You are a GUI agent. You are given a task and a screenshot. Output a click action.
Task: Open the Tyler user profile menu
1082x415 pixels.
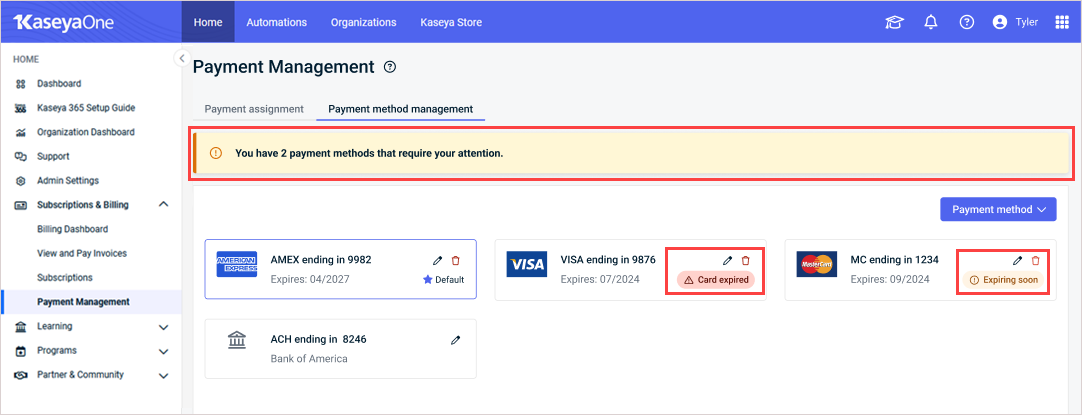pos(1014,22)
